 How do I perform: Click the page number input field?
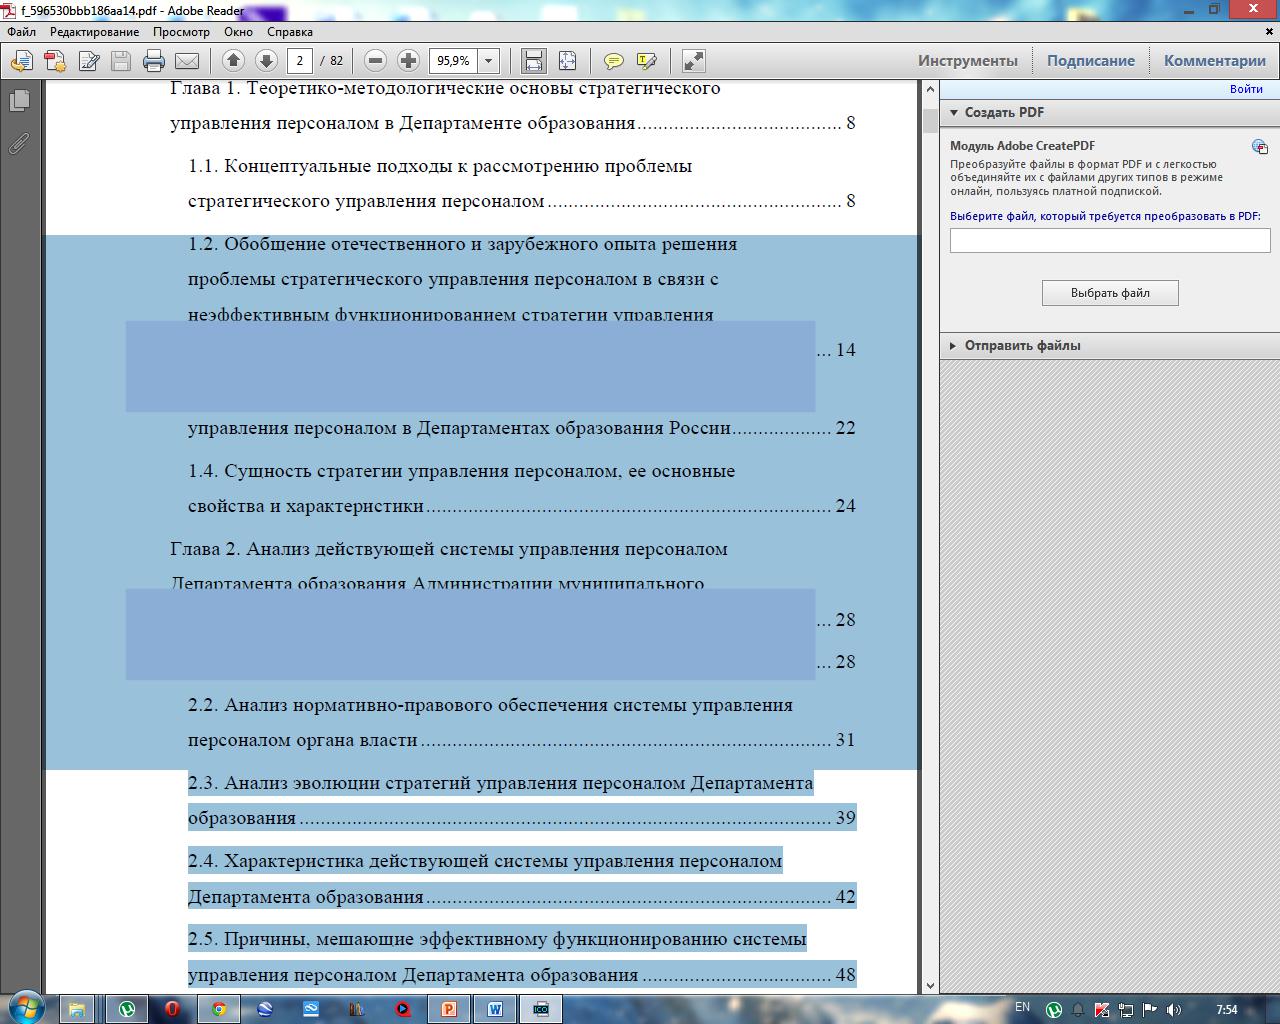tap(299, 61)
